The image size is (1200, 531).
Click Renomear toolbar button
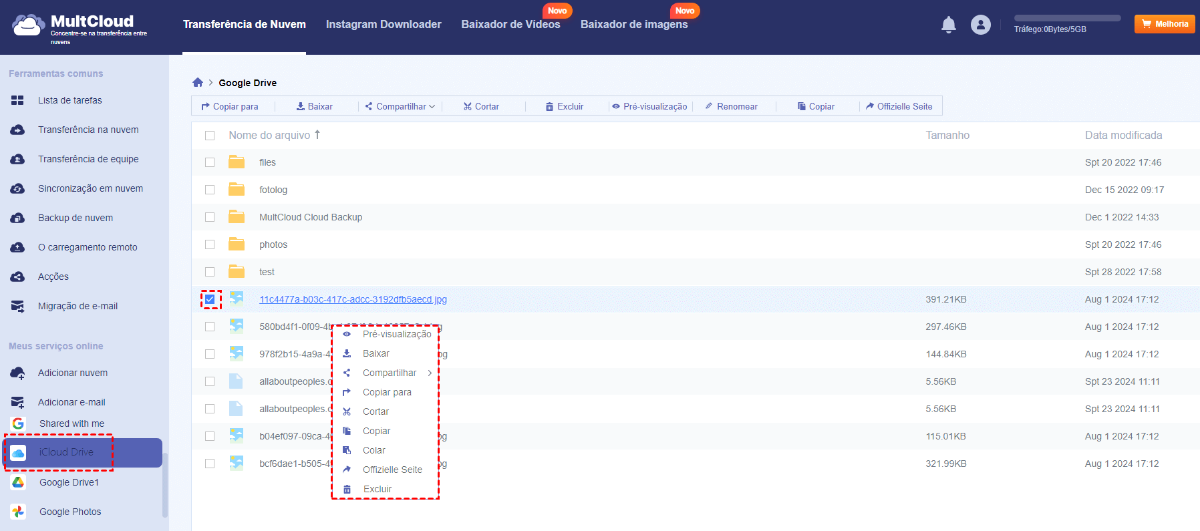tap(731, 106)
